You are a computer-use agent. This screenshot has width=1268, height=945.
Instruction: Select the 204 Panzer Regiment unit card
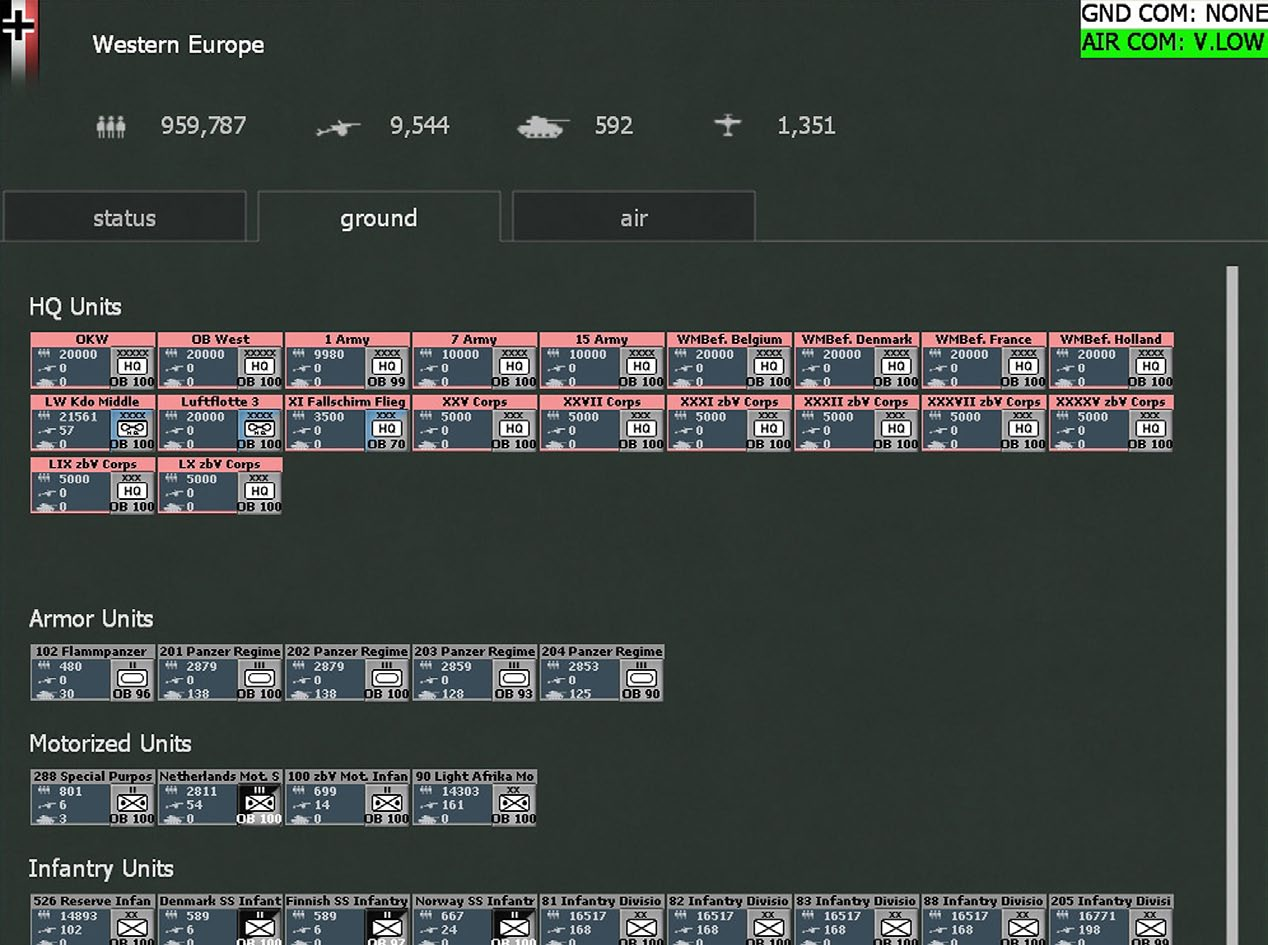click(x=602, y=673)
